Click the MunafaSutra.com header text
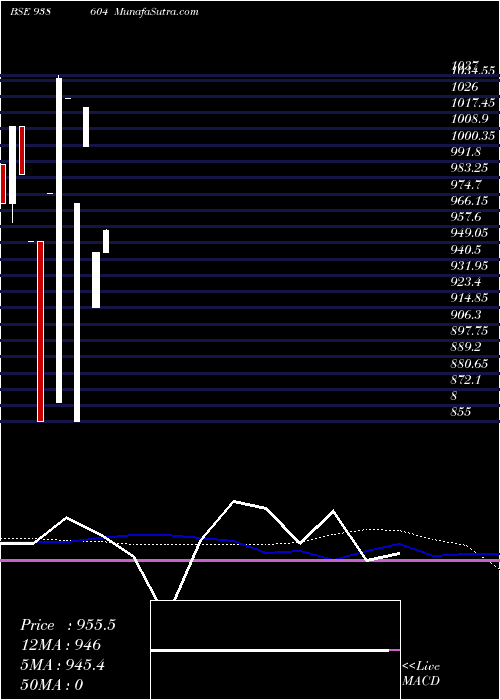This screenshot has height=700, width=500. [x=156, y=12]
